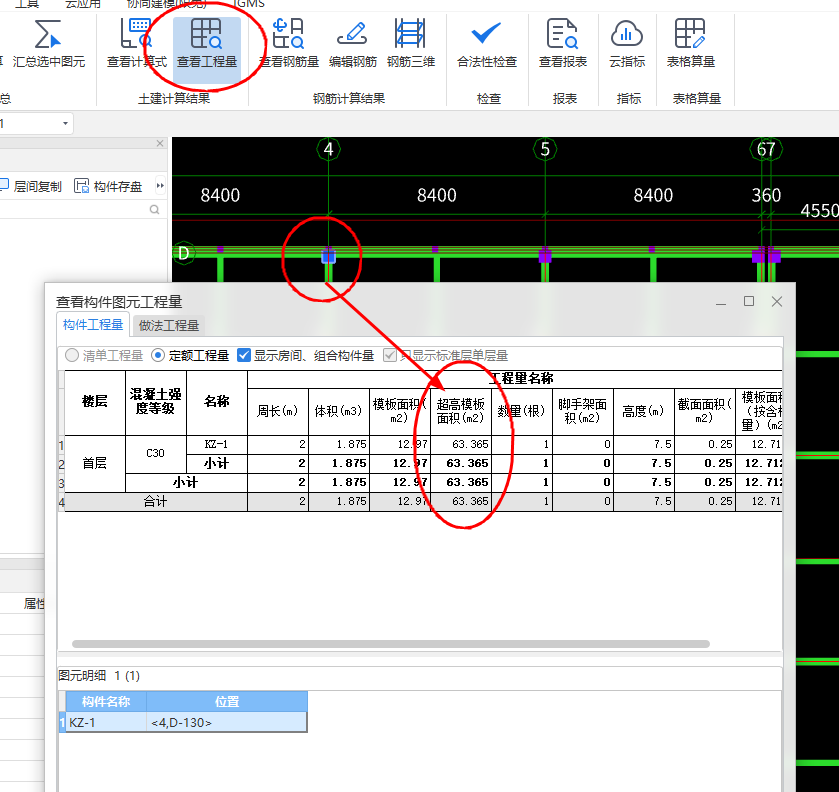Click 截面面积(m2) column header

click(705, 411)
